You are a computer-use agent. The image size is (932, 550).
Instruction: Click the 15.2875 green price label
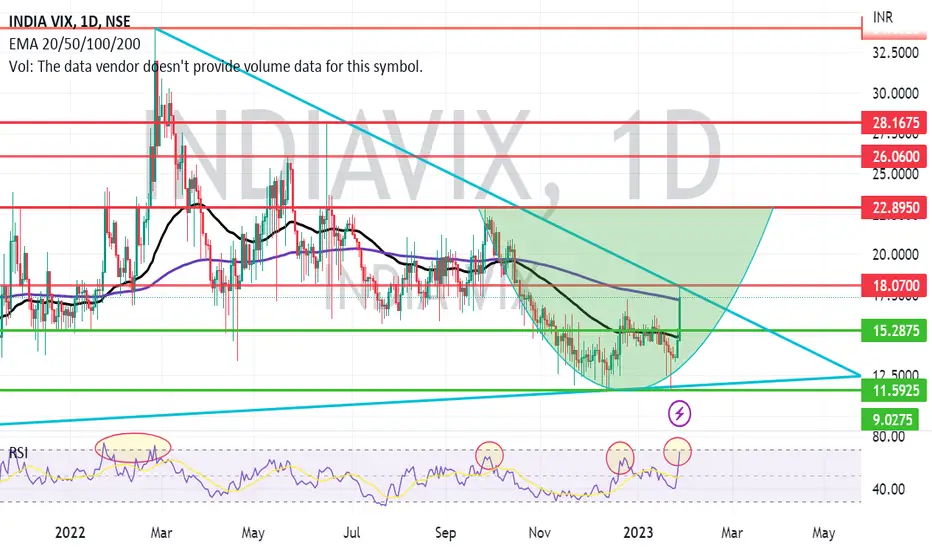pos(895,331)
